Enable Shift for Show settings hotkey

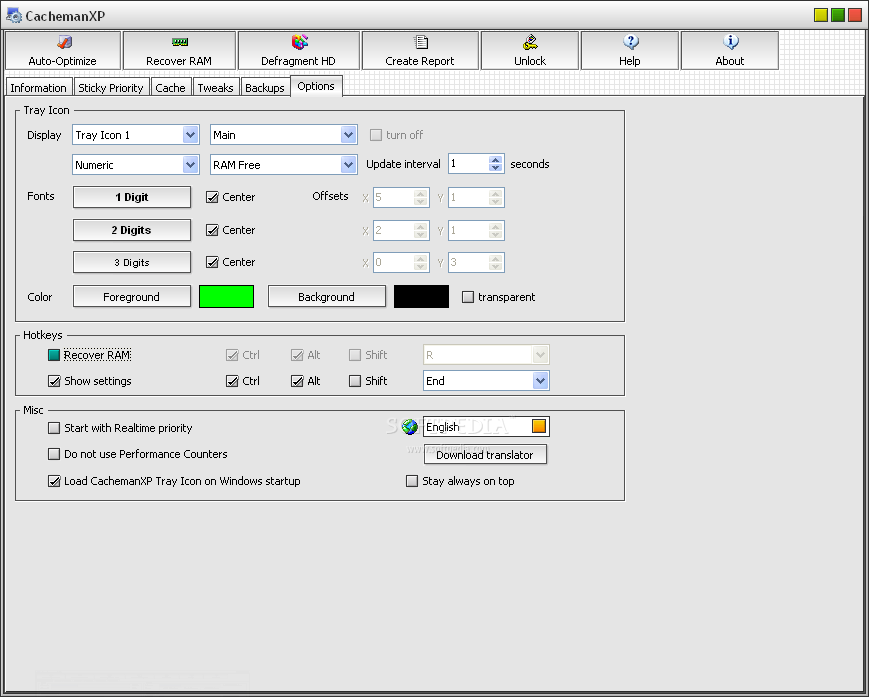[355, 381]
